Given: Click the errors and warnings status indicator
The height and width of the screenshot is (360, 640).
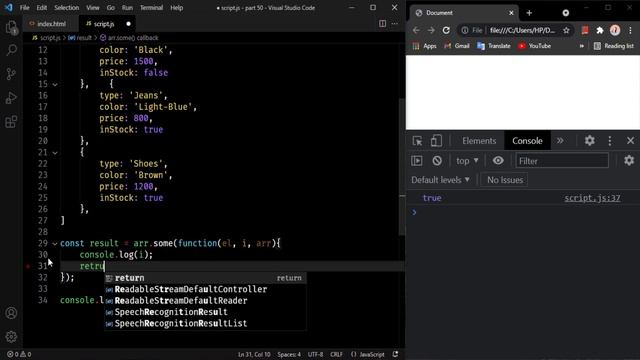Looking at the screenshot, I should (x=19, y=354).
